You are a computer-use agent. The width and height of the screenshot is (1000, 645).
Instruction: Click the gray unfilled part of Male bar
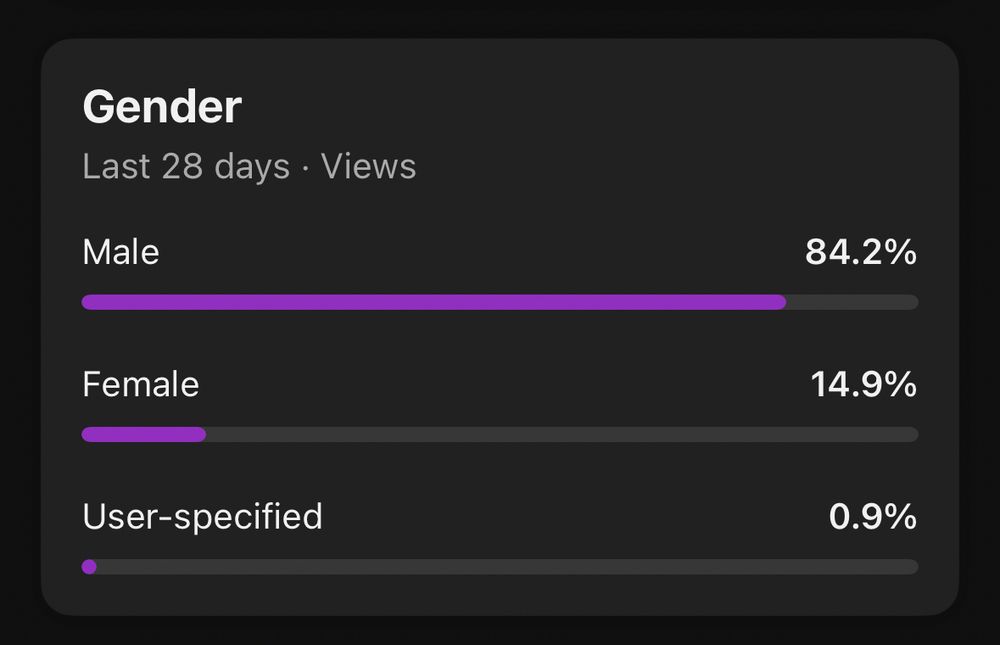tap(852, 302)
